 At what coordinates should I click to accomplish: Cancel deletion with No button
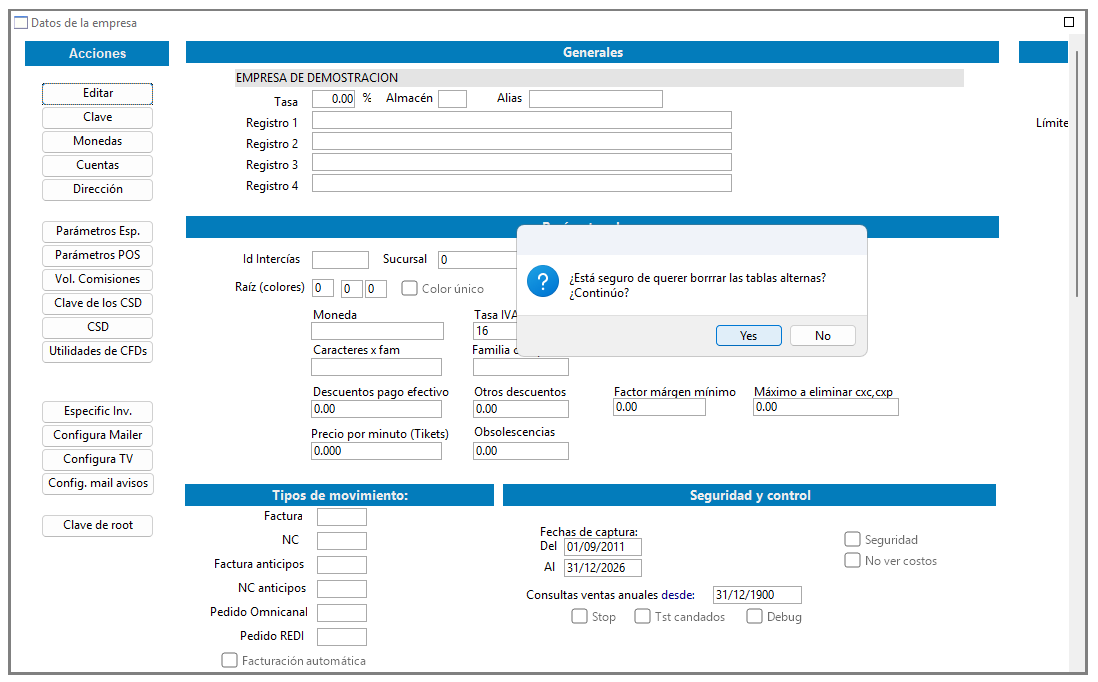coord(823,335)
